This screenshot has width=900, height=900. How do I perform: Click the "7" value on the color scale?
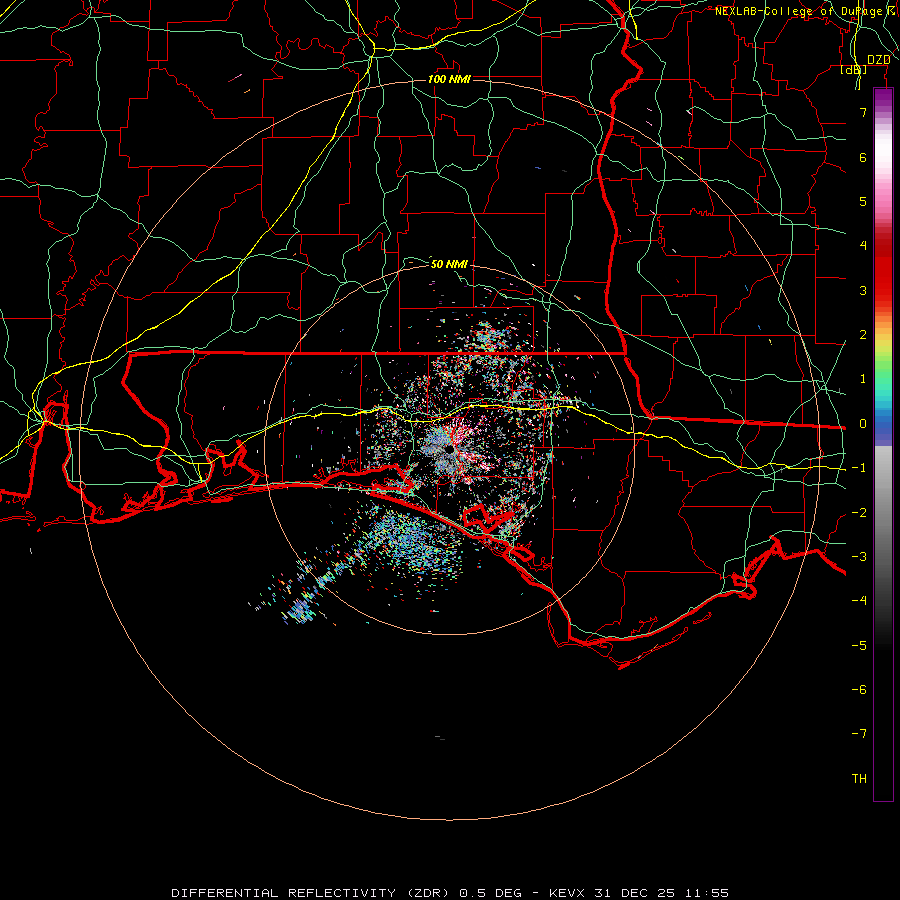click(863, 112)
